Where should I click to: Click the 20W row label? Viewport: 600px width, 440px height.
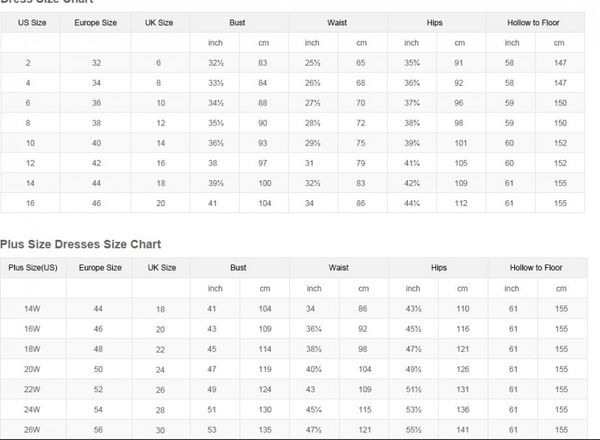[33, 367]
